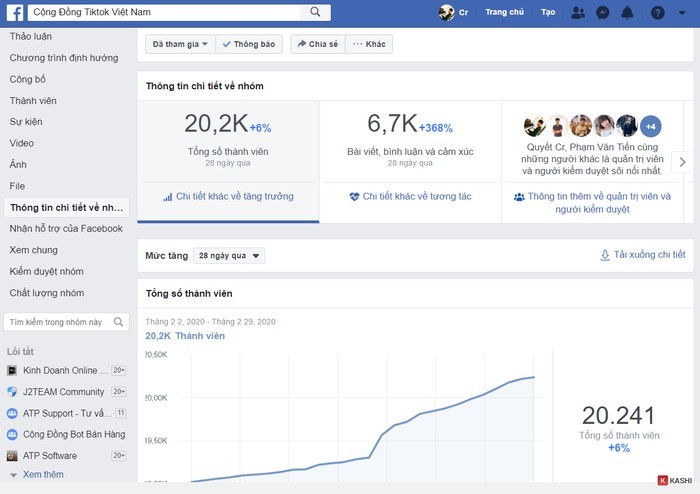Open Video in the sidebar
The image size is (700, 494).
[x=21, y=143]
